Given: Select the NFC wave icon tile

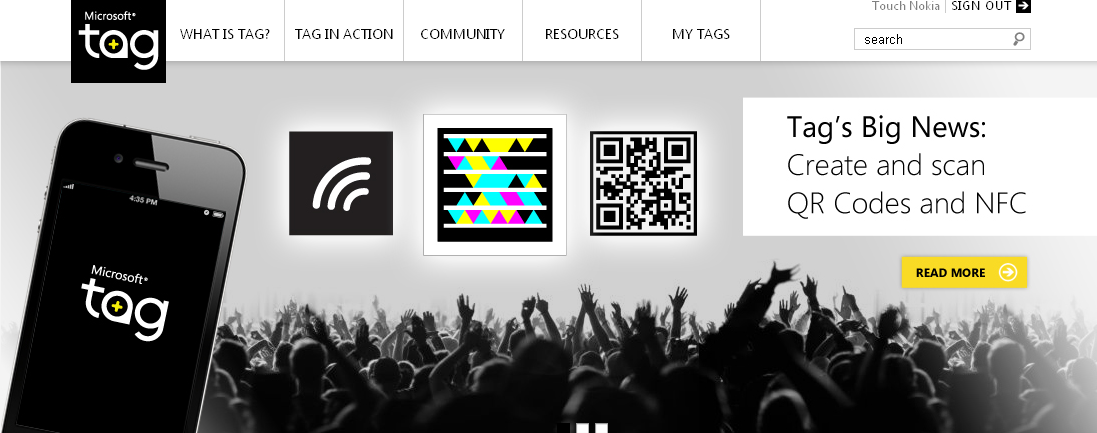Looking at the screenshot, I should [341, 183].
